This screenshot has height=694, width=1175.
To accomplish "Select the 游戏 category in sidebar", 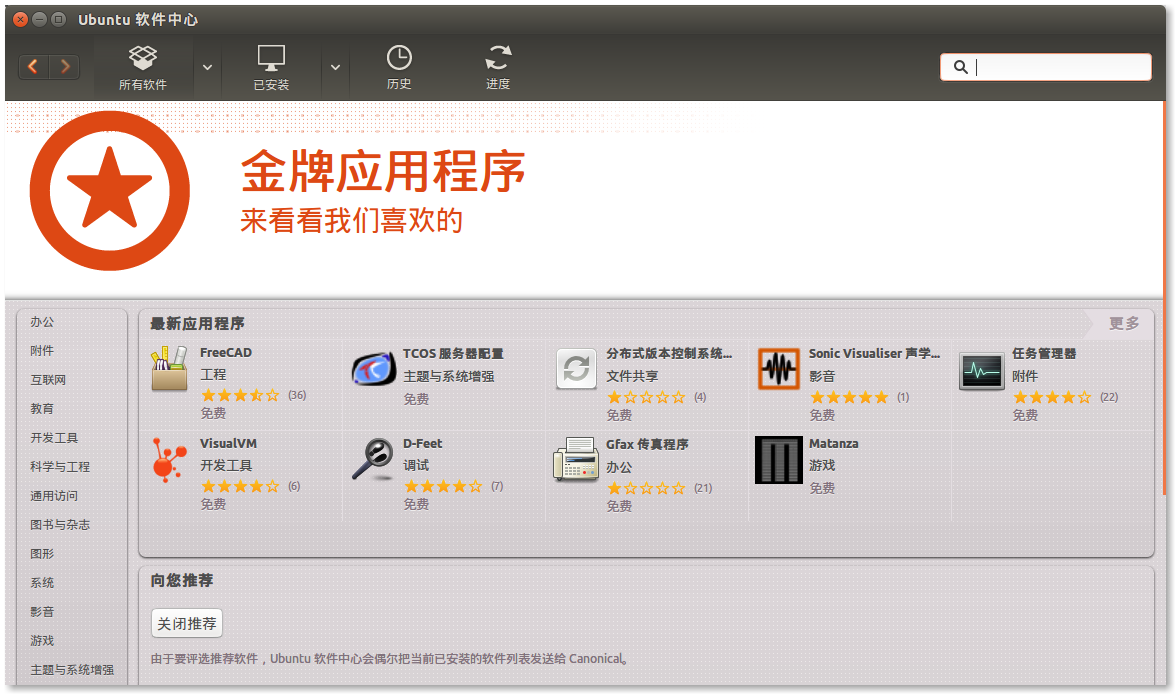I will tap(42, 641).
